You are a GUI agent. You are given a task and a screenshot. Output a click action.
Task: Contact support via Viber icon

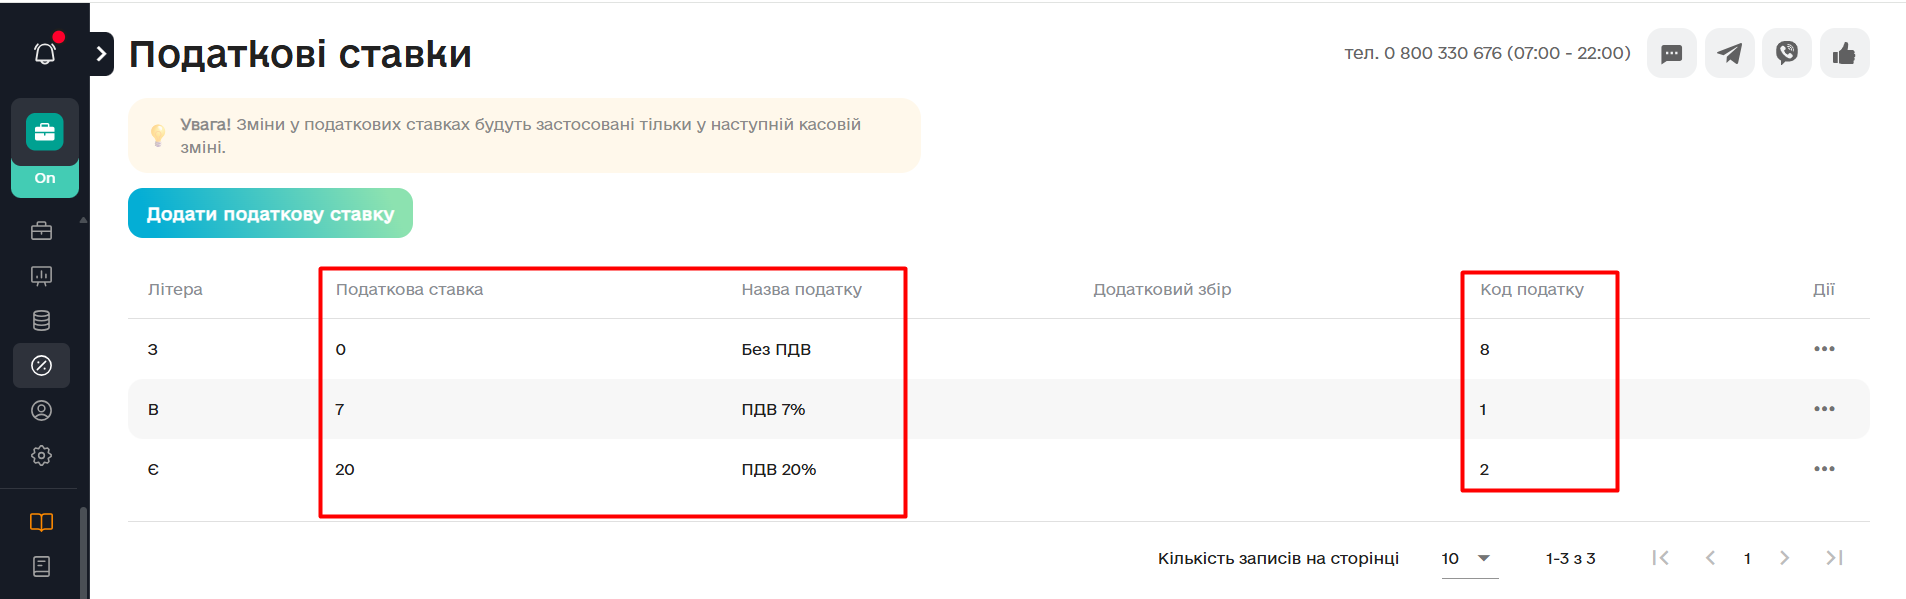pyautogui.click(x=1787, y=54)
